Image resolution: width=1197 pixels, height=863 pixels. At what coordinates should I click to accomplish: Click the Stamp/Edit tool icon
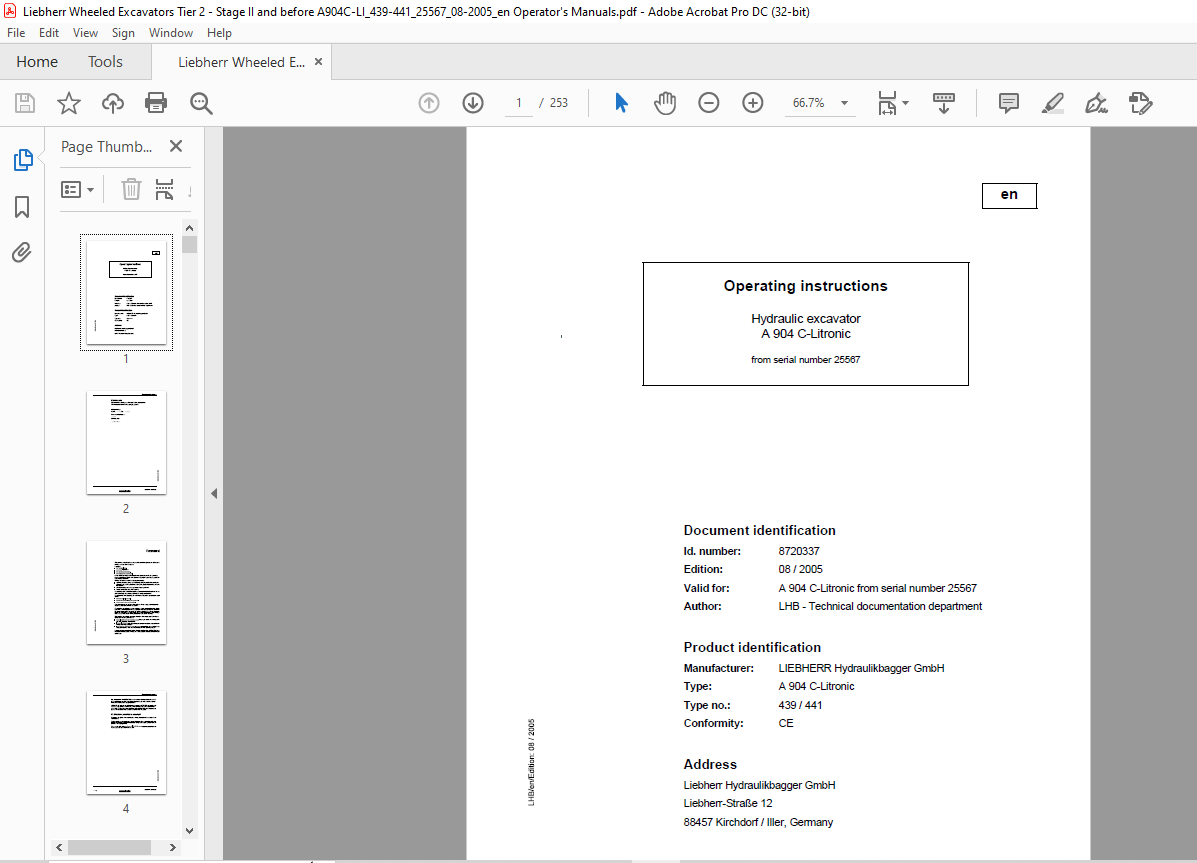click(1141, 103)
